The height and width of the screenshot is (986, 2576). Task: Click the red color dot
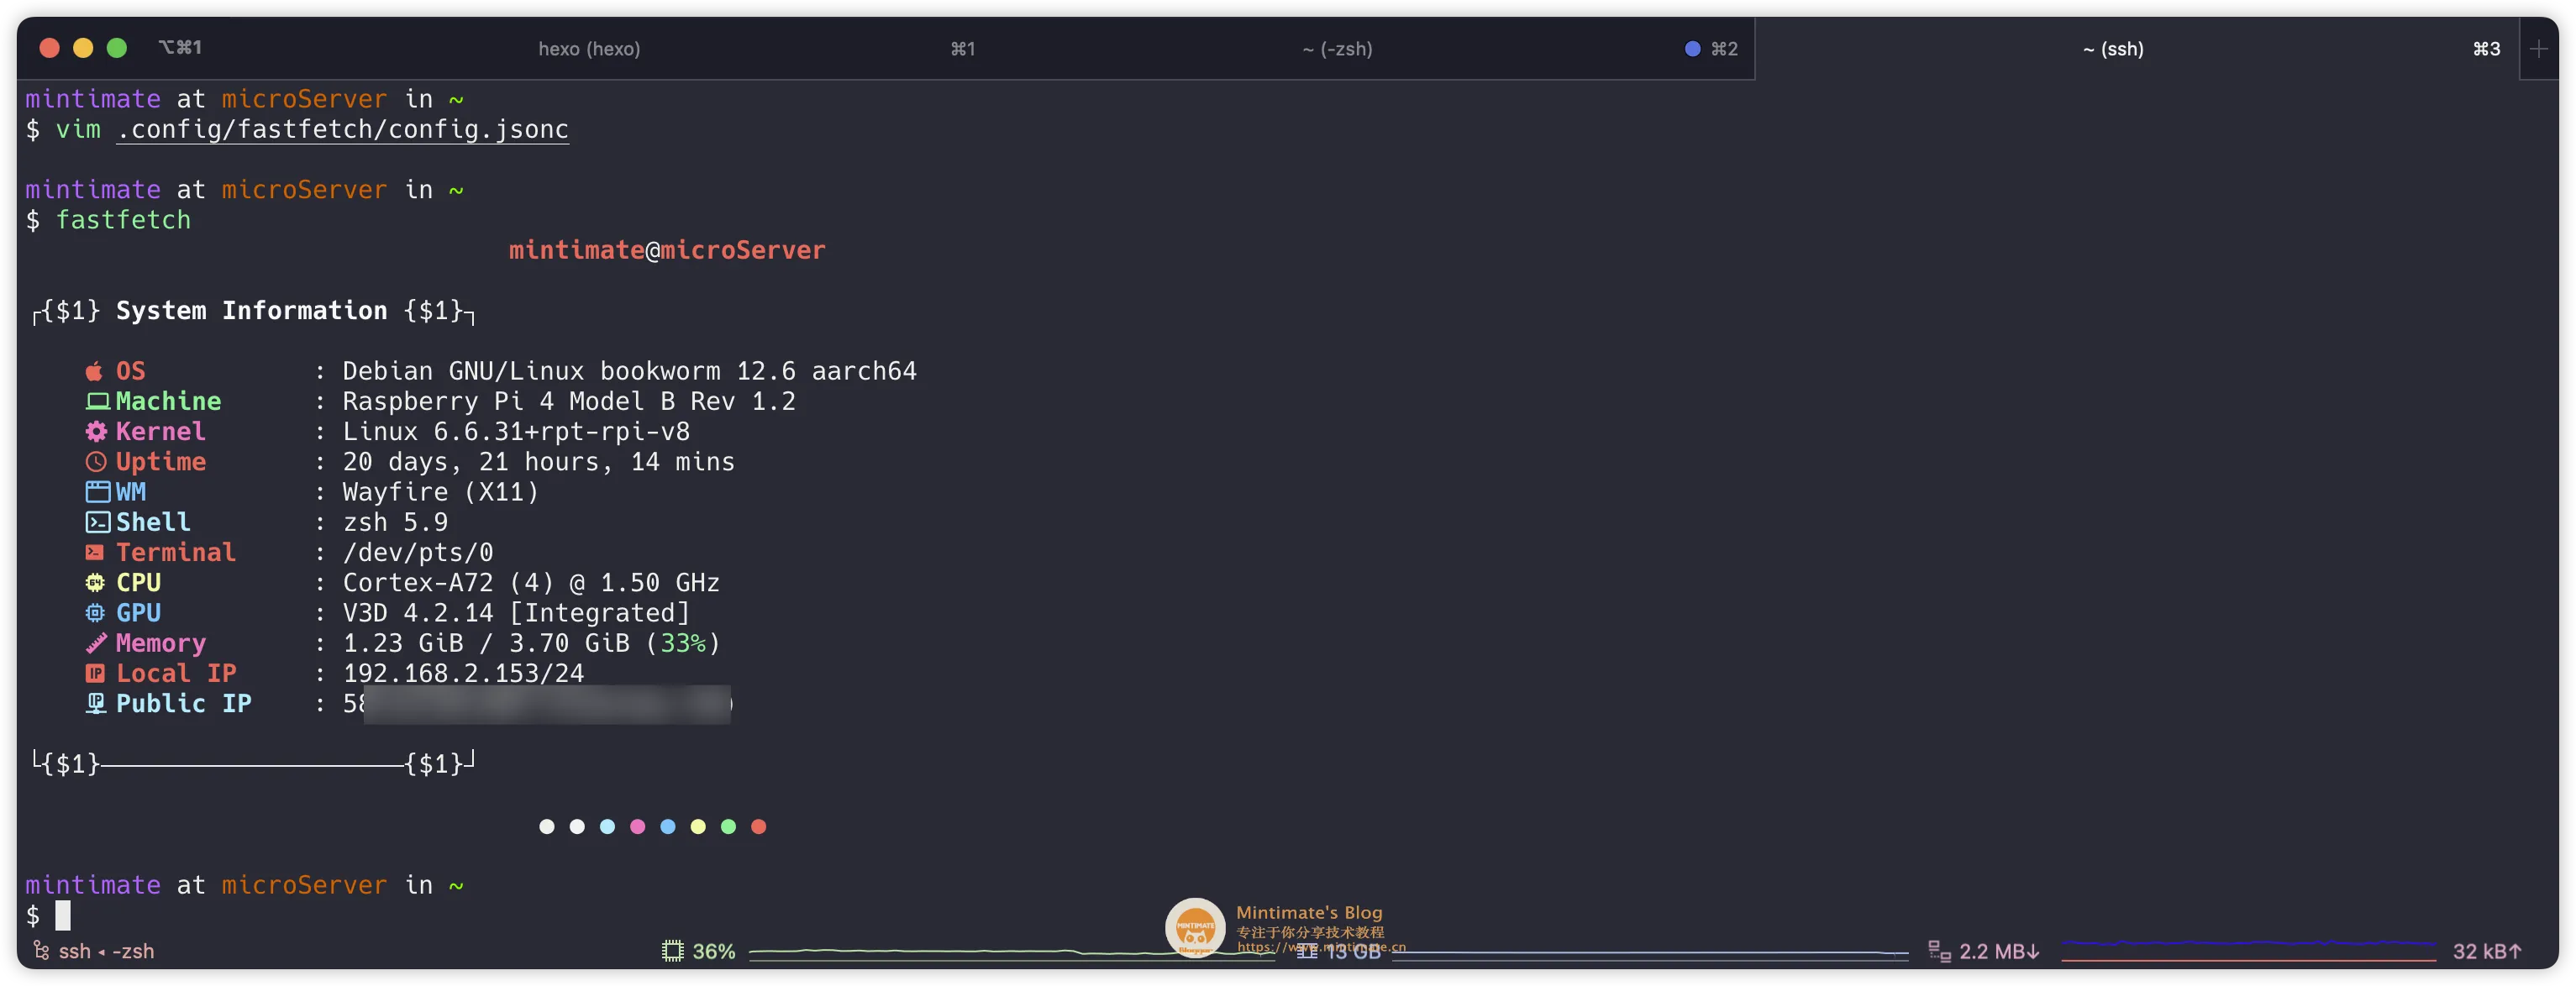pyautogui.click(x=758, y=826)
